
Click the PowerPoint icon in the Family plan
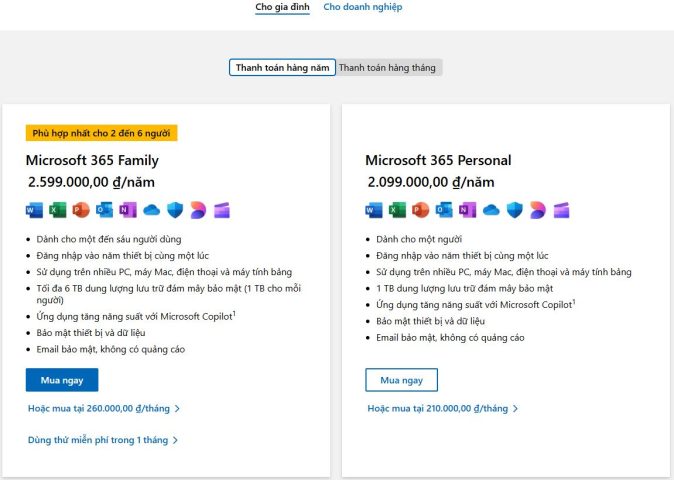(81, 210)
